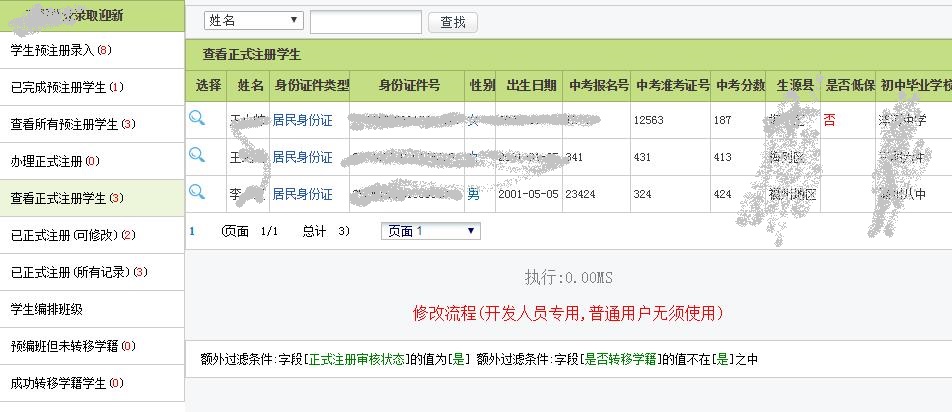The width and height of the screenshot is (952, 412).
Task: Open details magnifier in 23424 row
Action: pyautogui.click(x=197, y=192)
